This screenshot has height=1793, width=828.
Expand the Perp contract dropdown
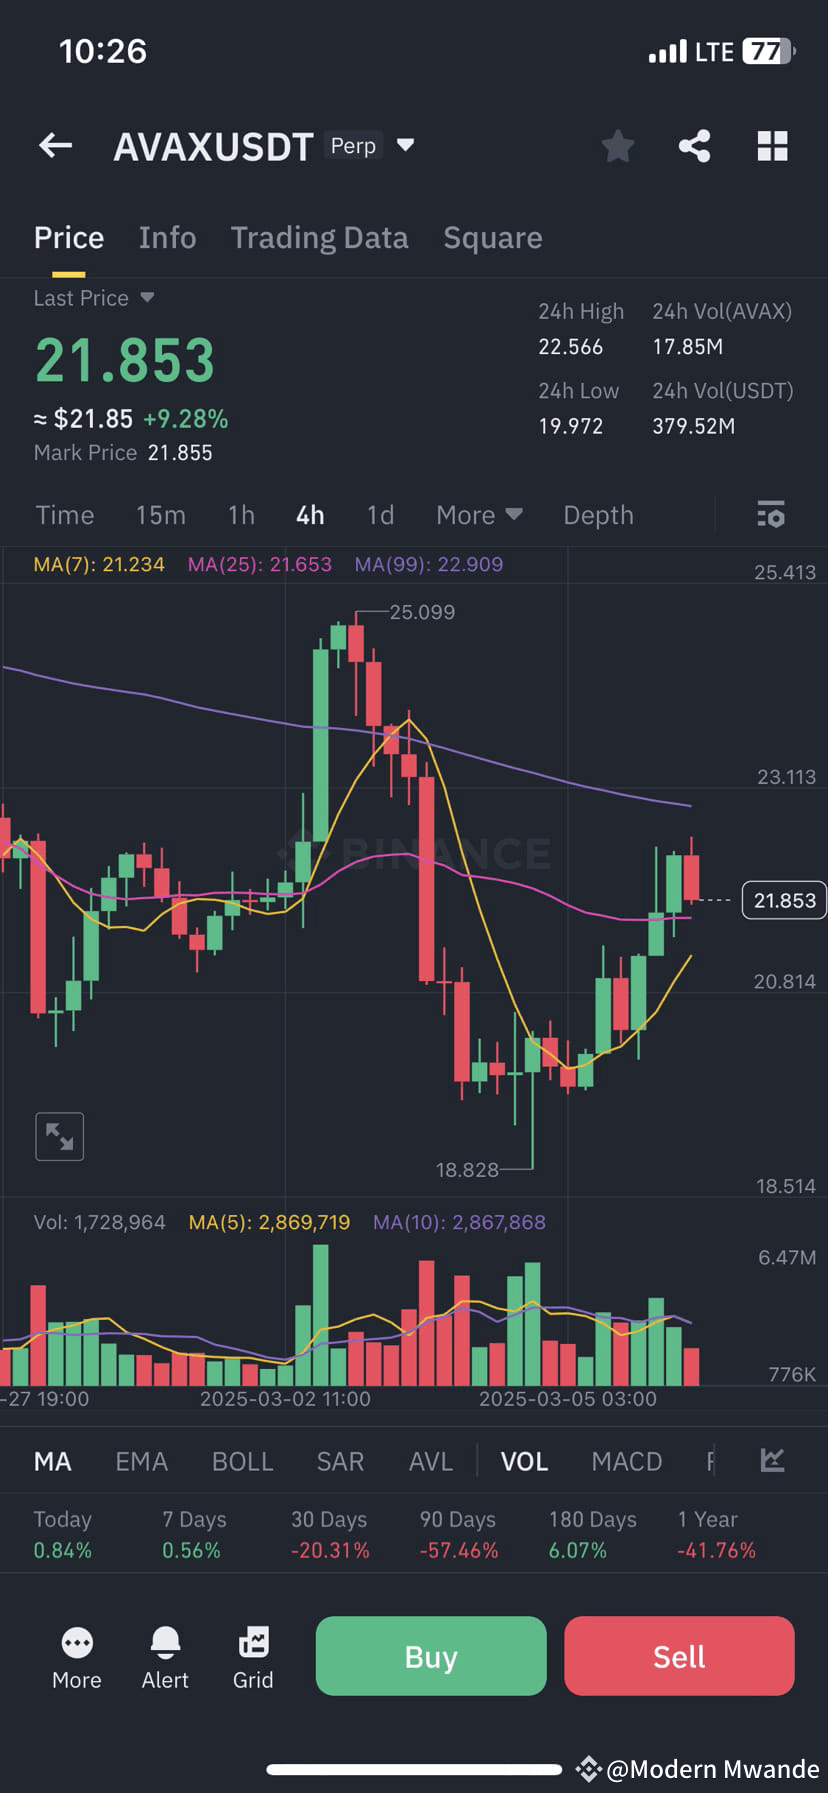point(404,145)
